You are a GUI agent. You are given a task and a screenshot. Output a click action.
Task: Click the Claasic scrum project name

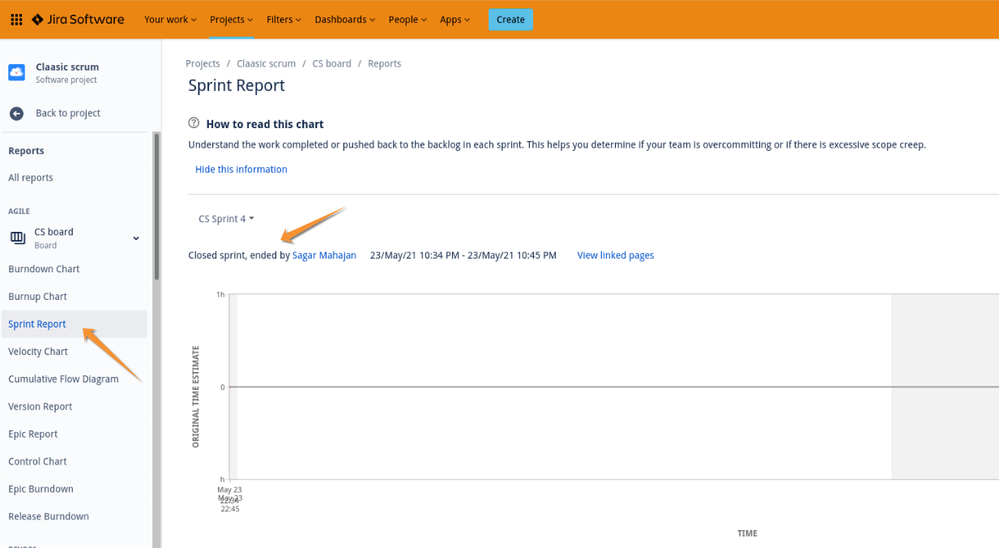point(67,67)
